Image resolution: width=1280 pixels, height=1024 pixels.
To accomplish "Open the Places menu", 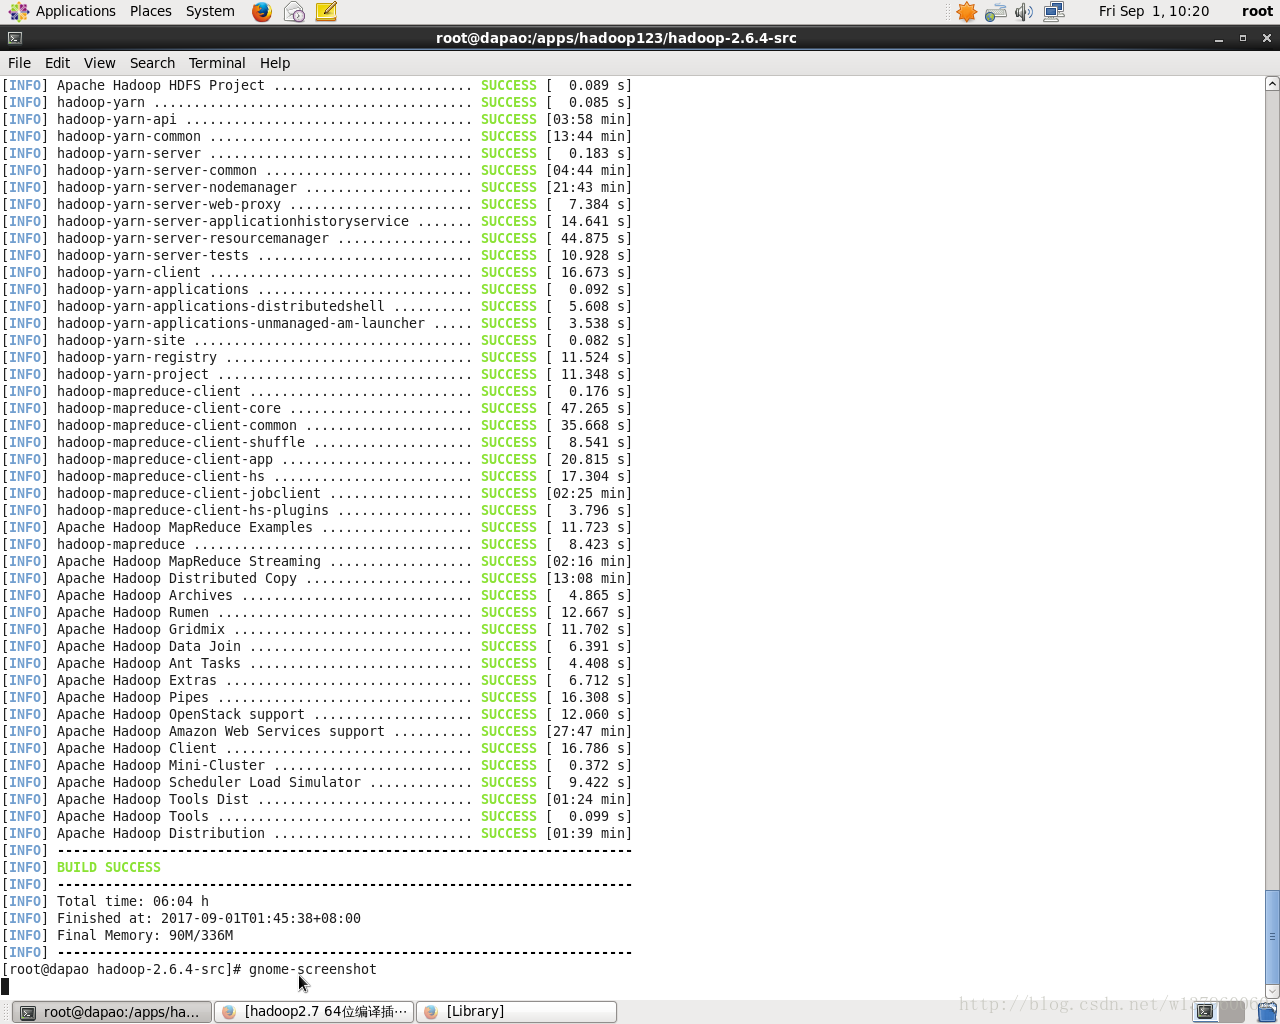I will point(151,11).
